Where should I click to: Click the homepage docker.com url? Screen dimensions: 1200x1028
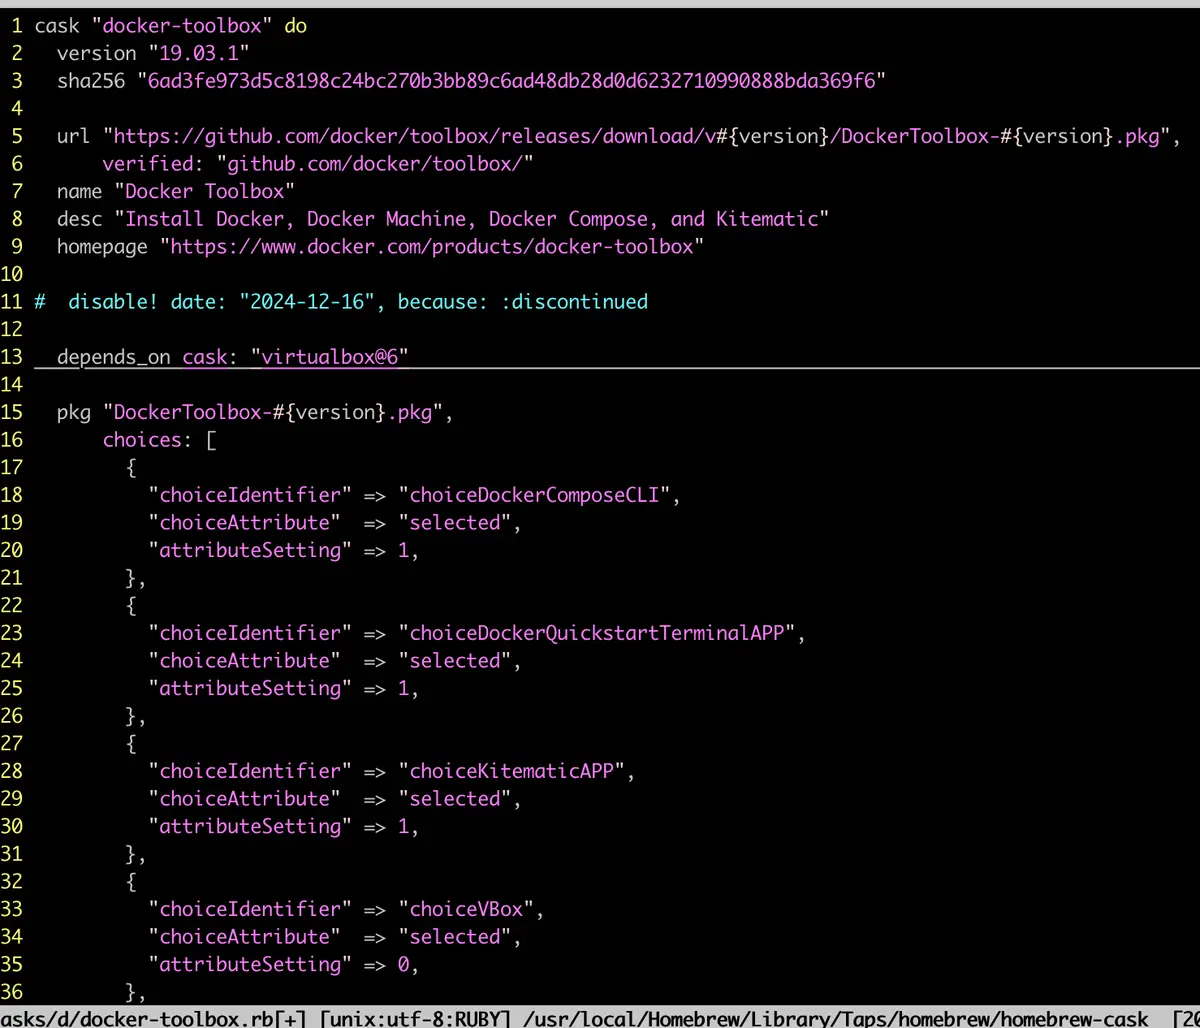[432, 247]
